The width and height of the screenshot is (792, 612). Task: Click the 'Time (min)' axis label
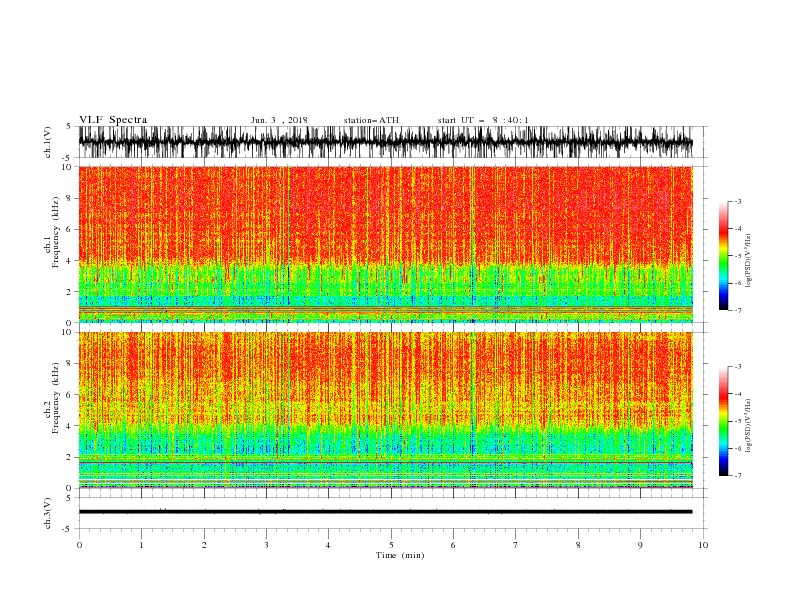[400, 555]
